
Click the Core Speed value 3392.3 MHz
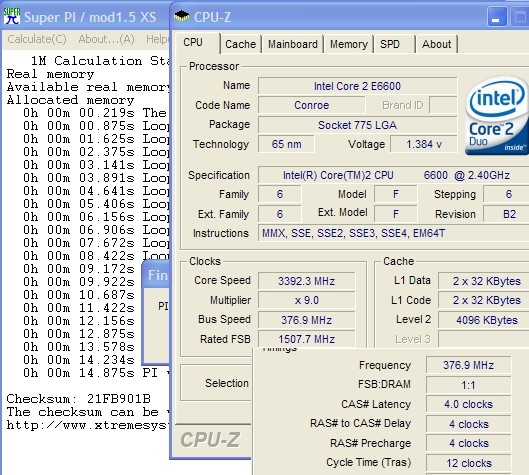pos(307,281)
